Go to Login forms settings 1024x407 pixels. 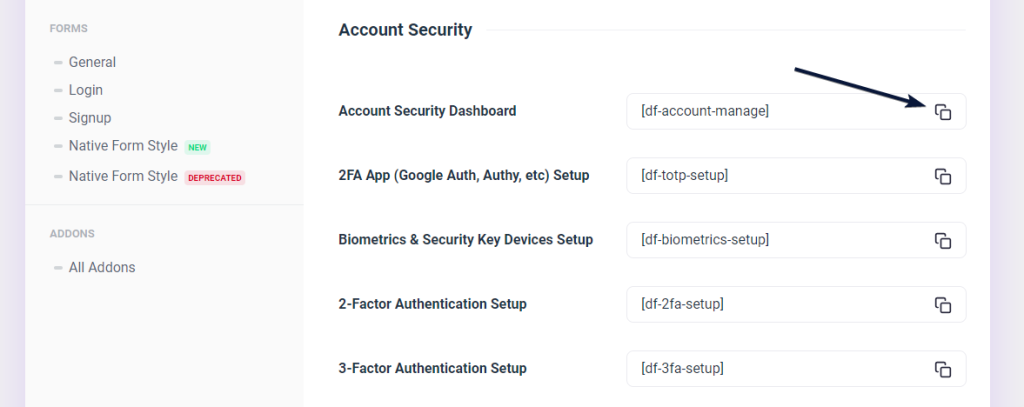coord(86,90)
